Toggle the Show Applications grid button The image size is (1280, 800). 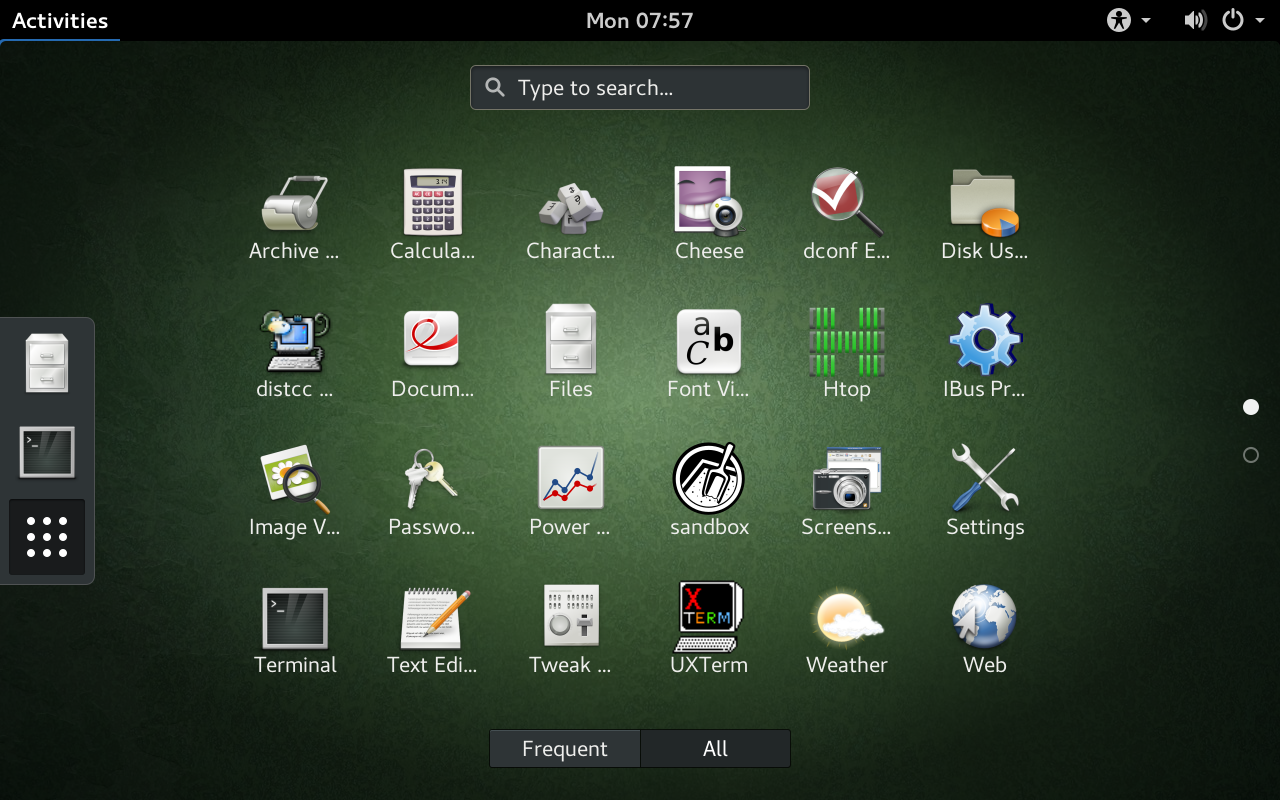47,537
